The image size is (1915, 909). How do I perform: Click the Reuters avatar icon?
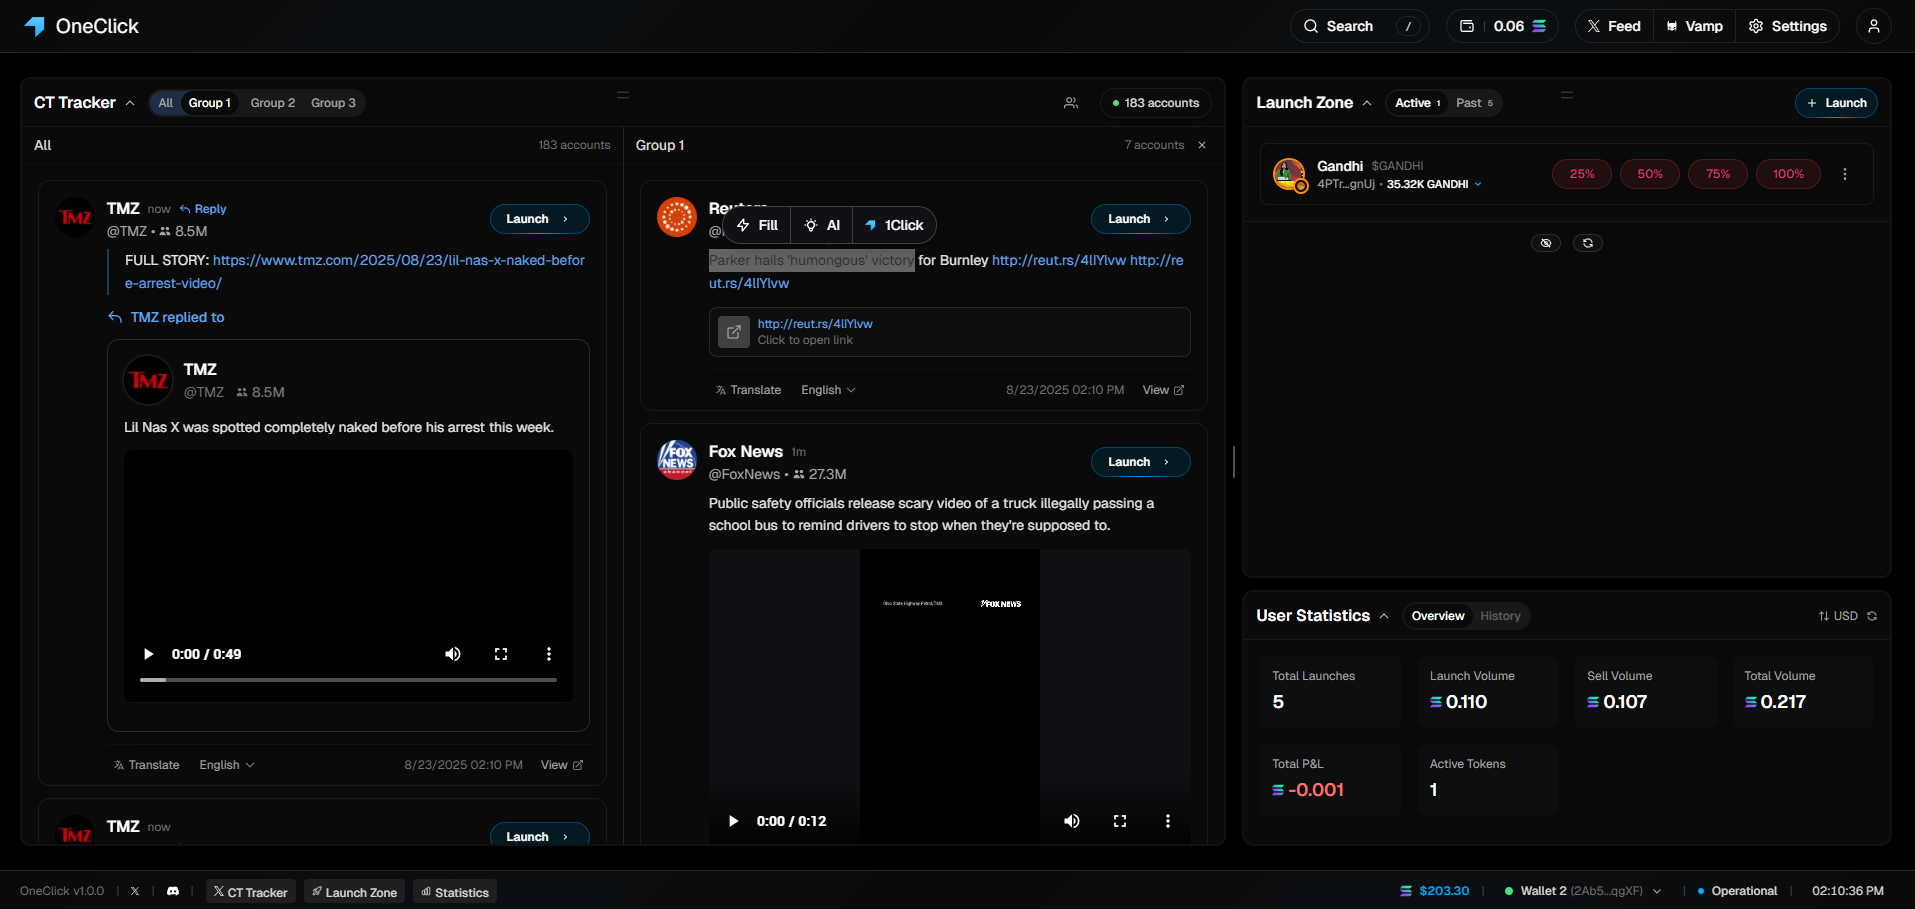pyautogui.click(x=677, y=217)
